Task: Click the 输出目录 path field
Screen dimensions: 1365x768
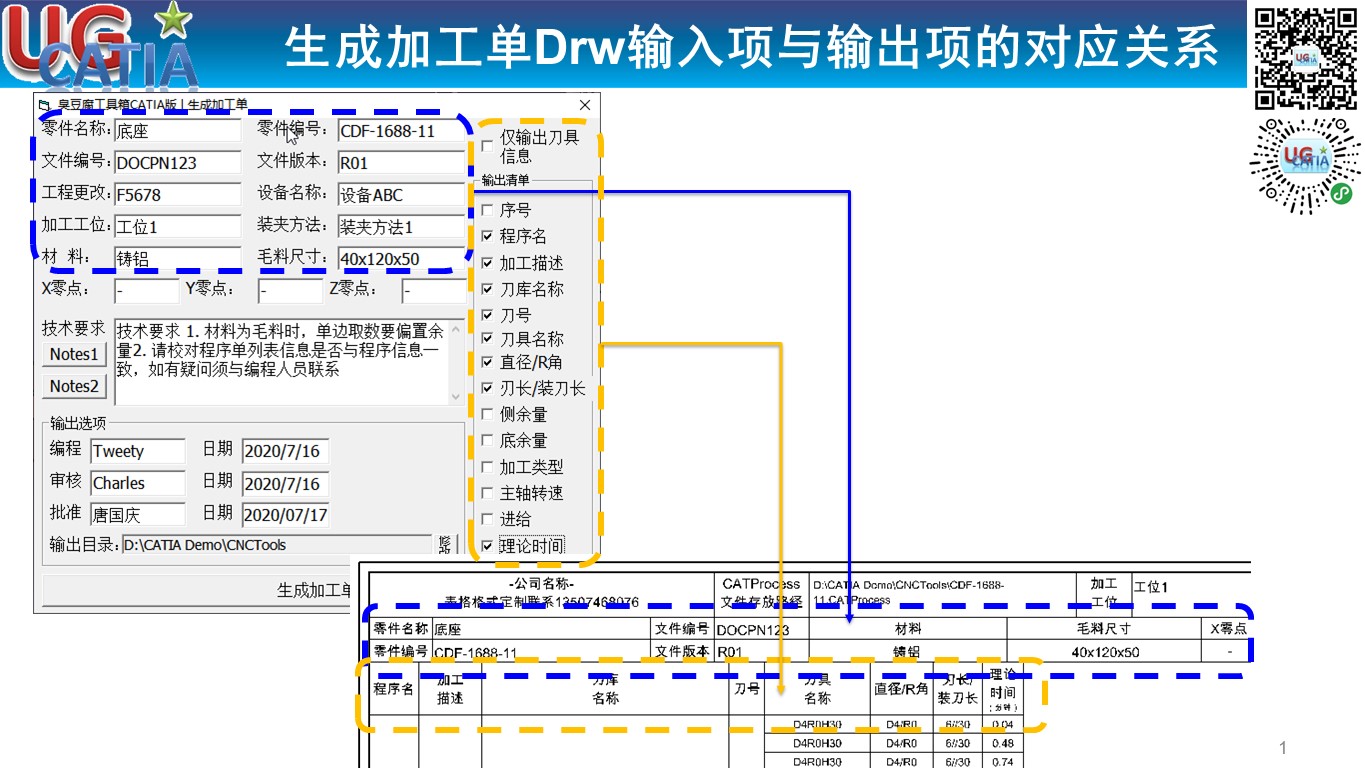Action: pyautogui.click(x=277, y=545)
